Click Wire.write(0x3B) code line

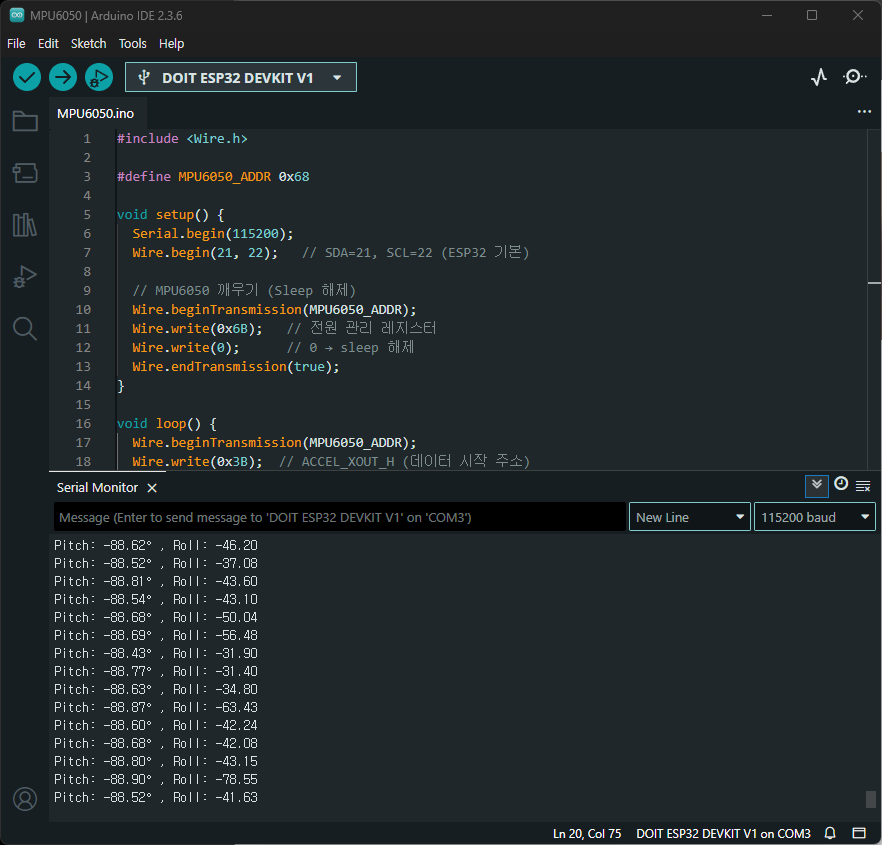(x=197, y=462)
